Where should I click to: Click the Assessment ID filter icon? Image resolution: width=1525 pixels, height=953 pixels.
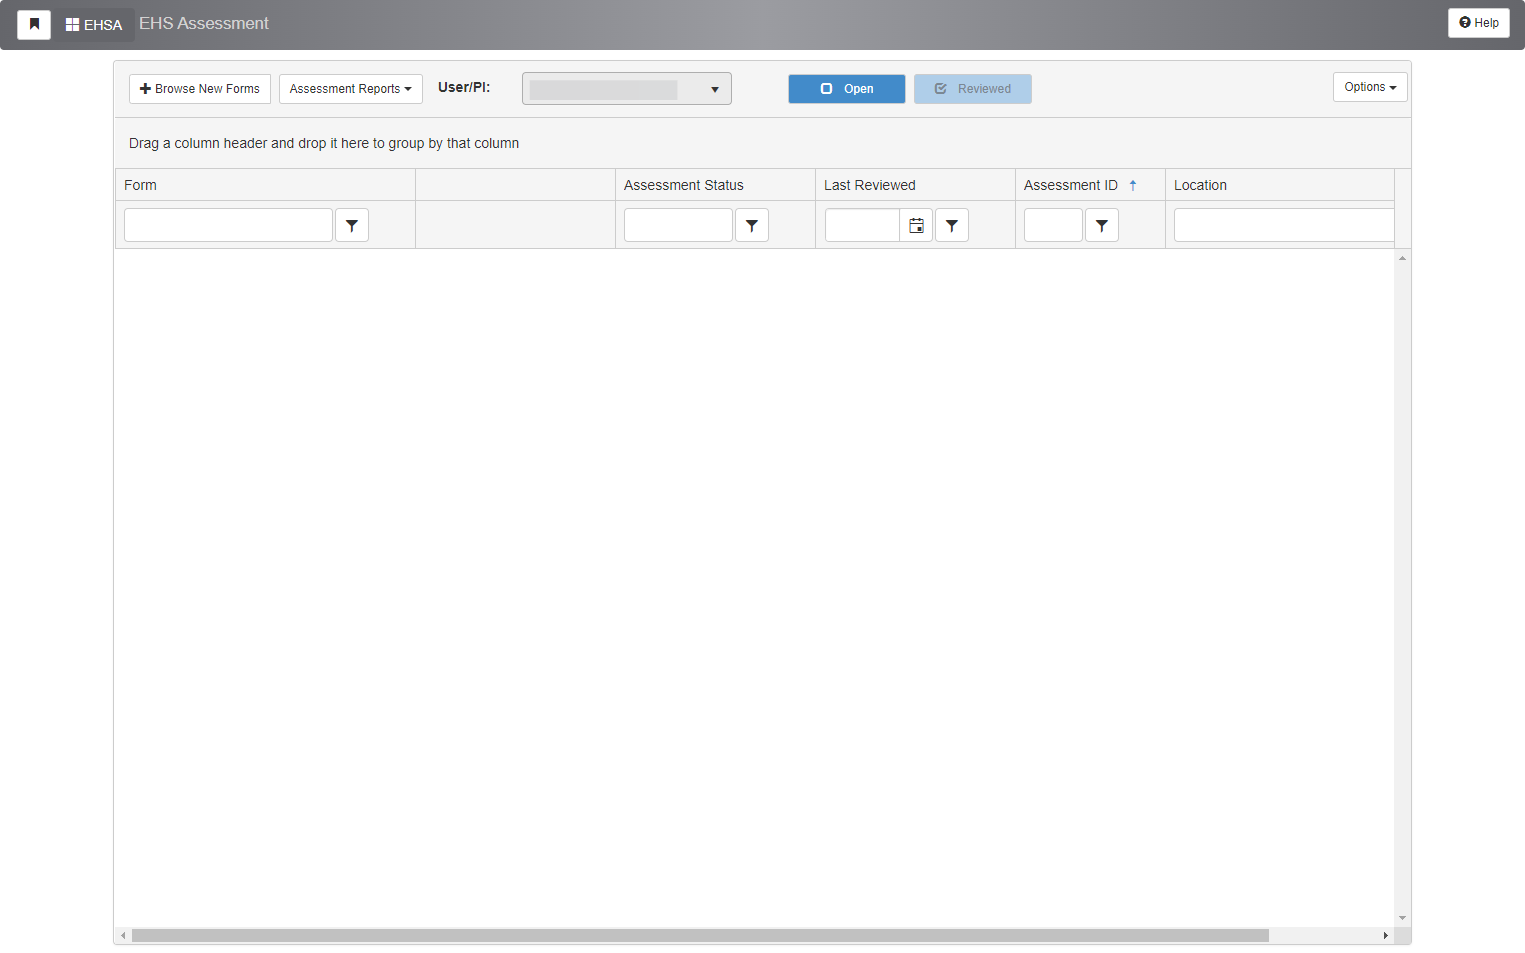click(x=1102, y=226)
